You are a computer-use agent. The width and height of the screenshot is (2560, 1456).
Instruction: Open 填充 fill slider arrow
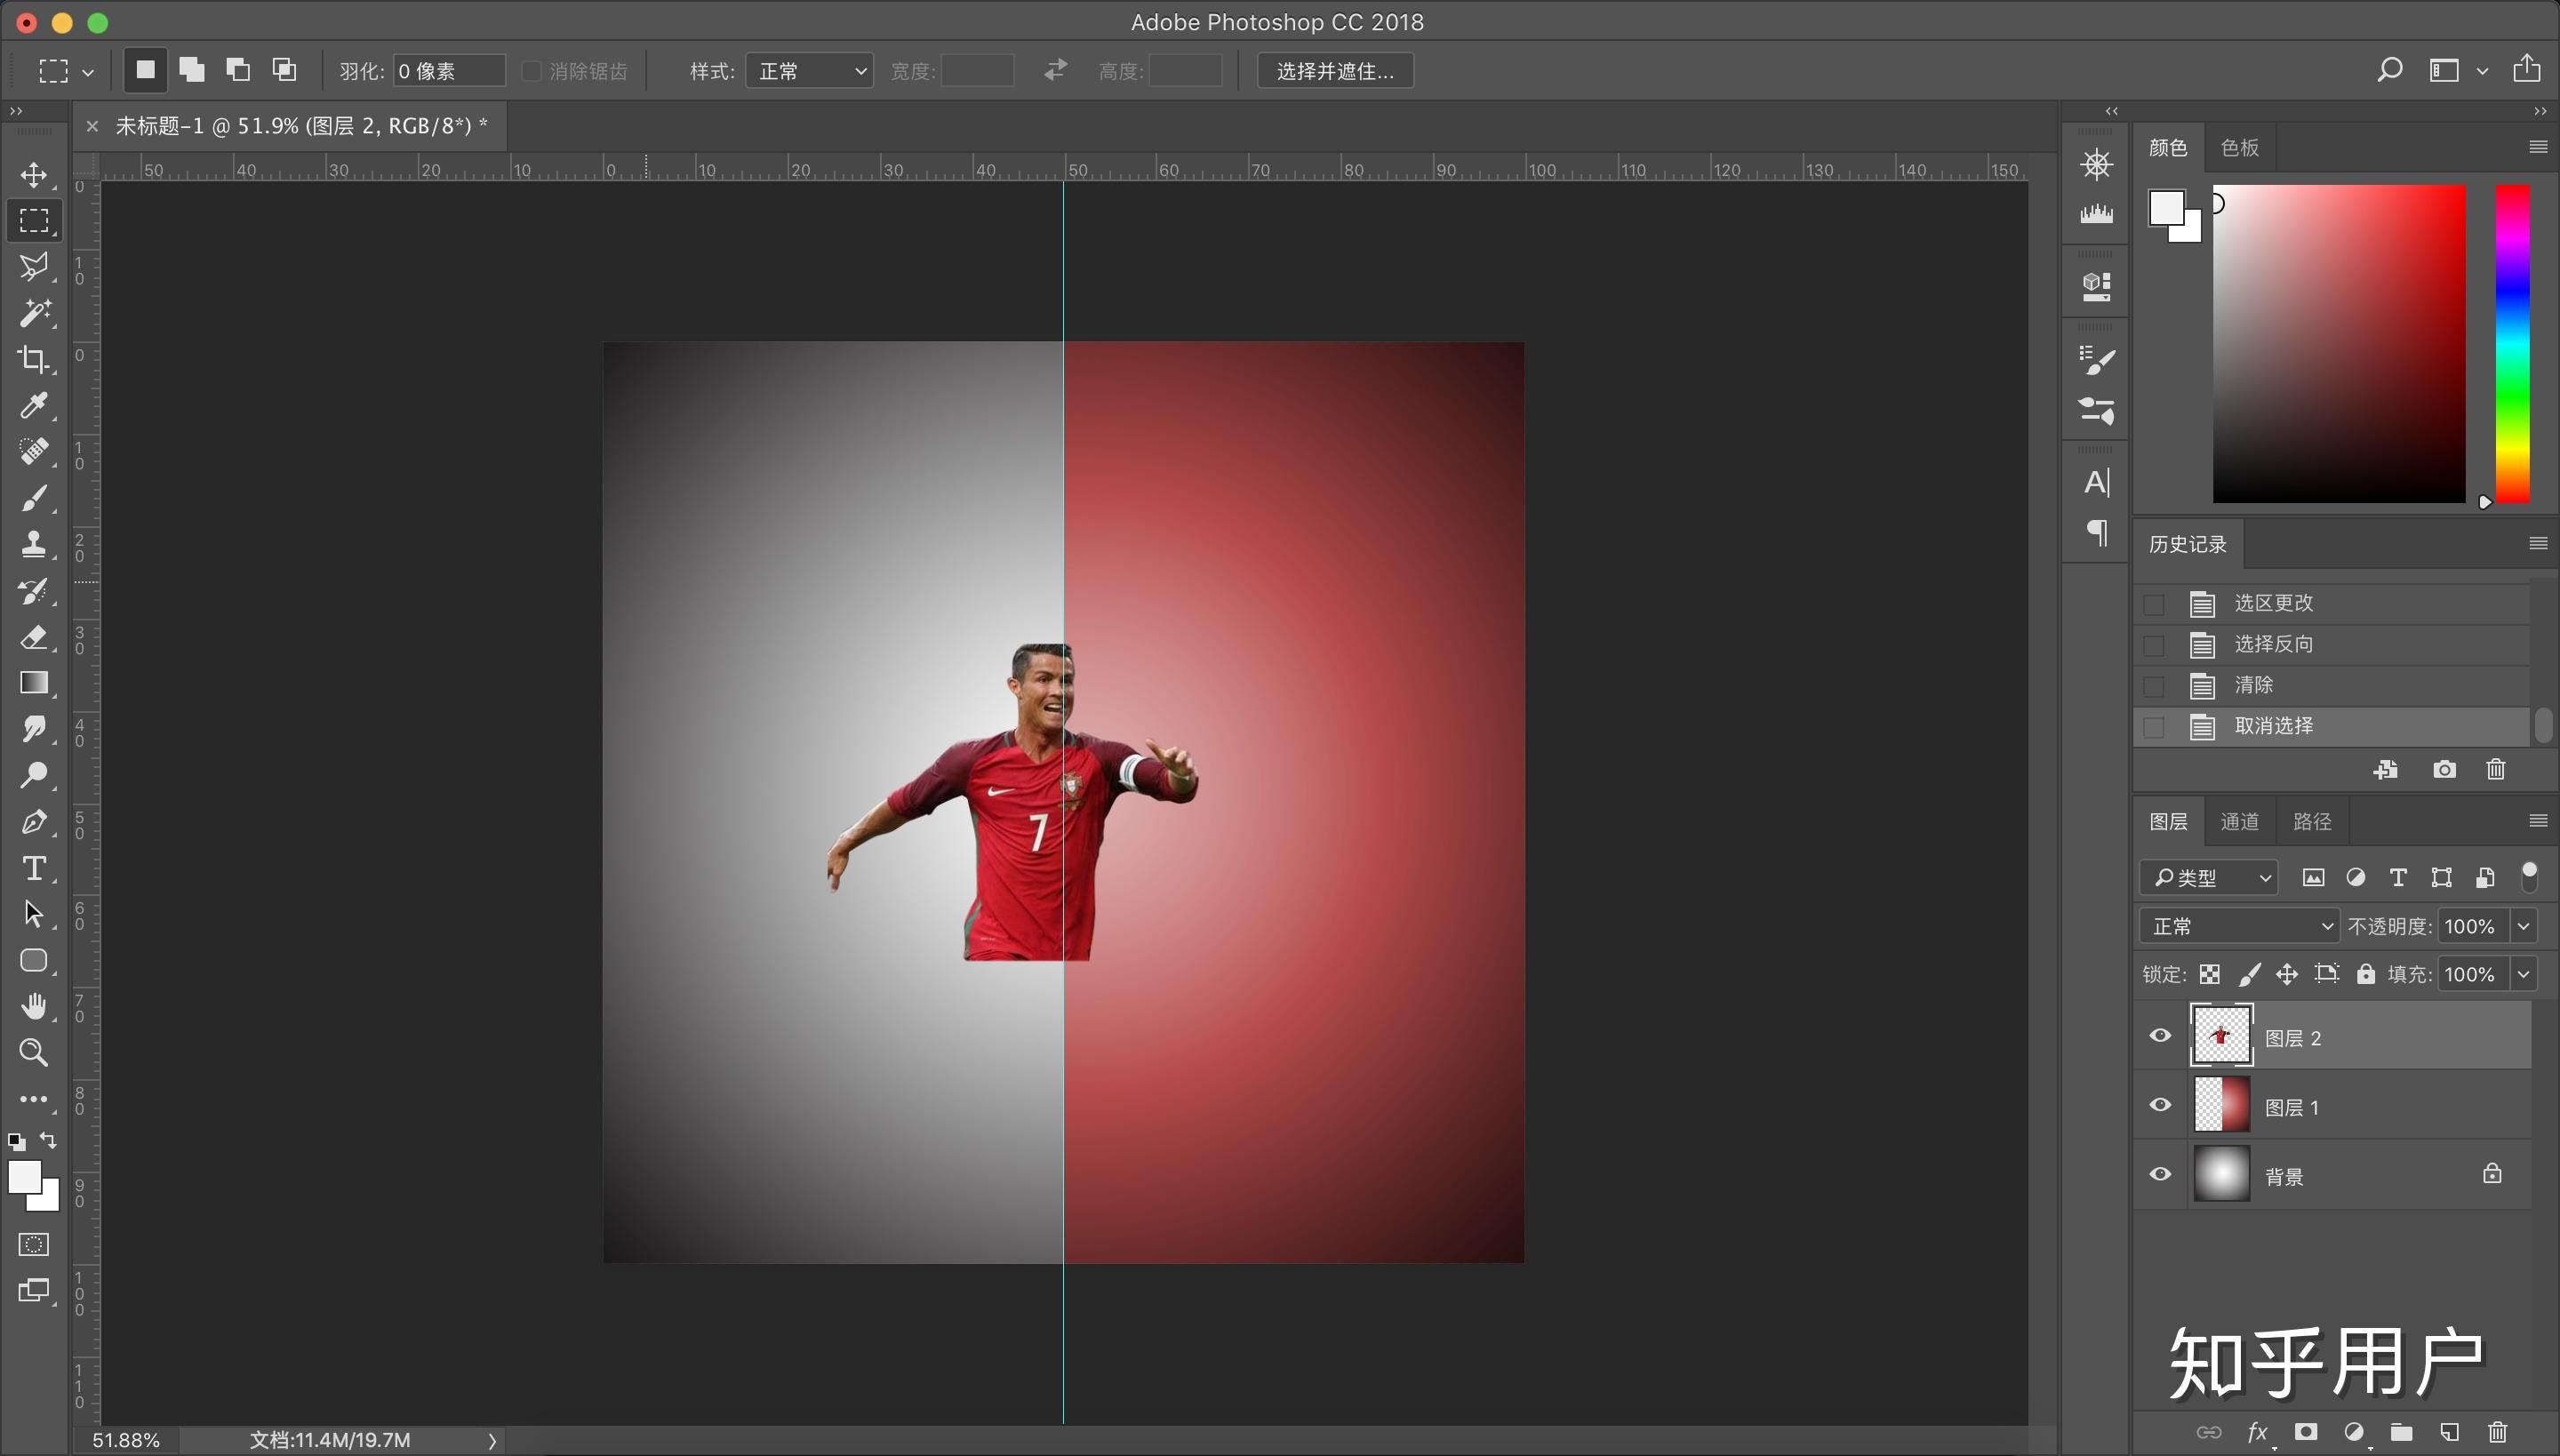pos(2524,974)
